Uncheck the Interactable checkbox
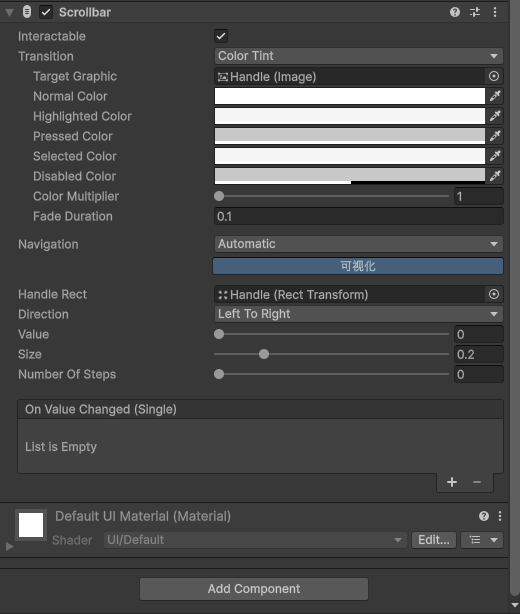 (x=221, y=36)
